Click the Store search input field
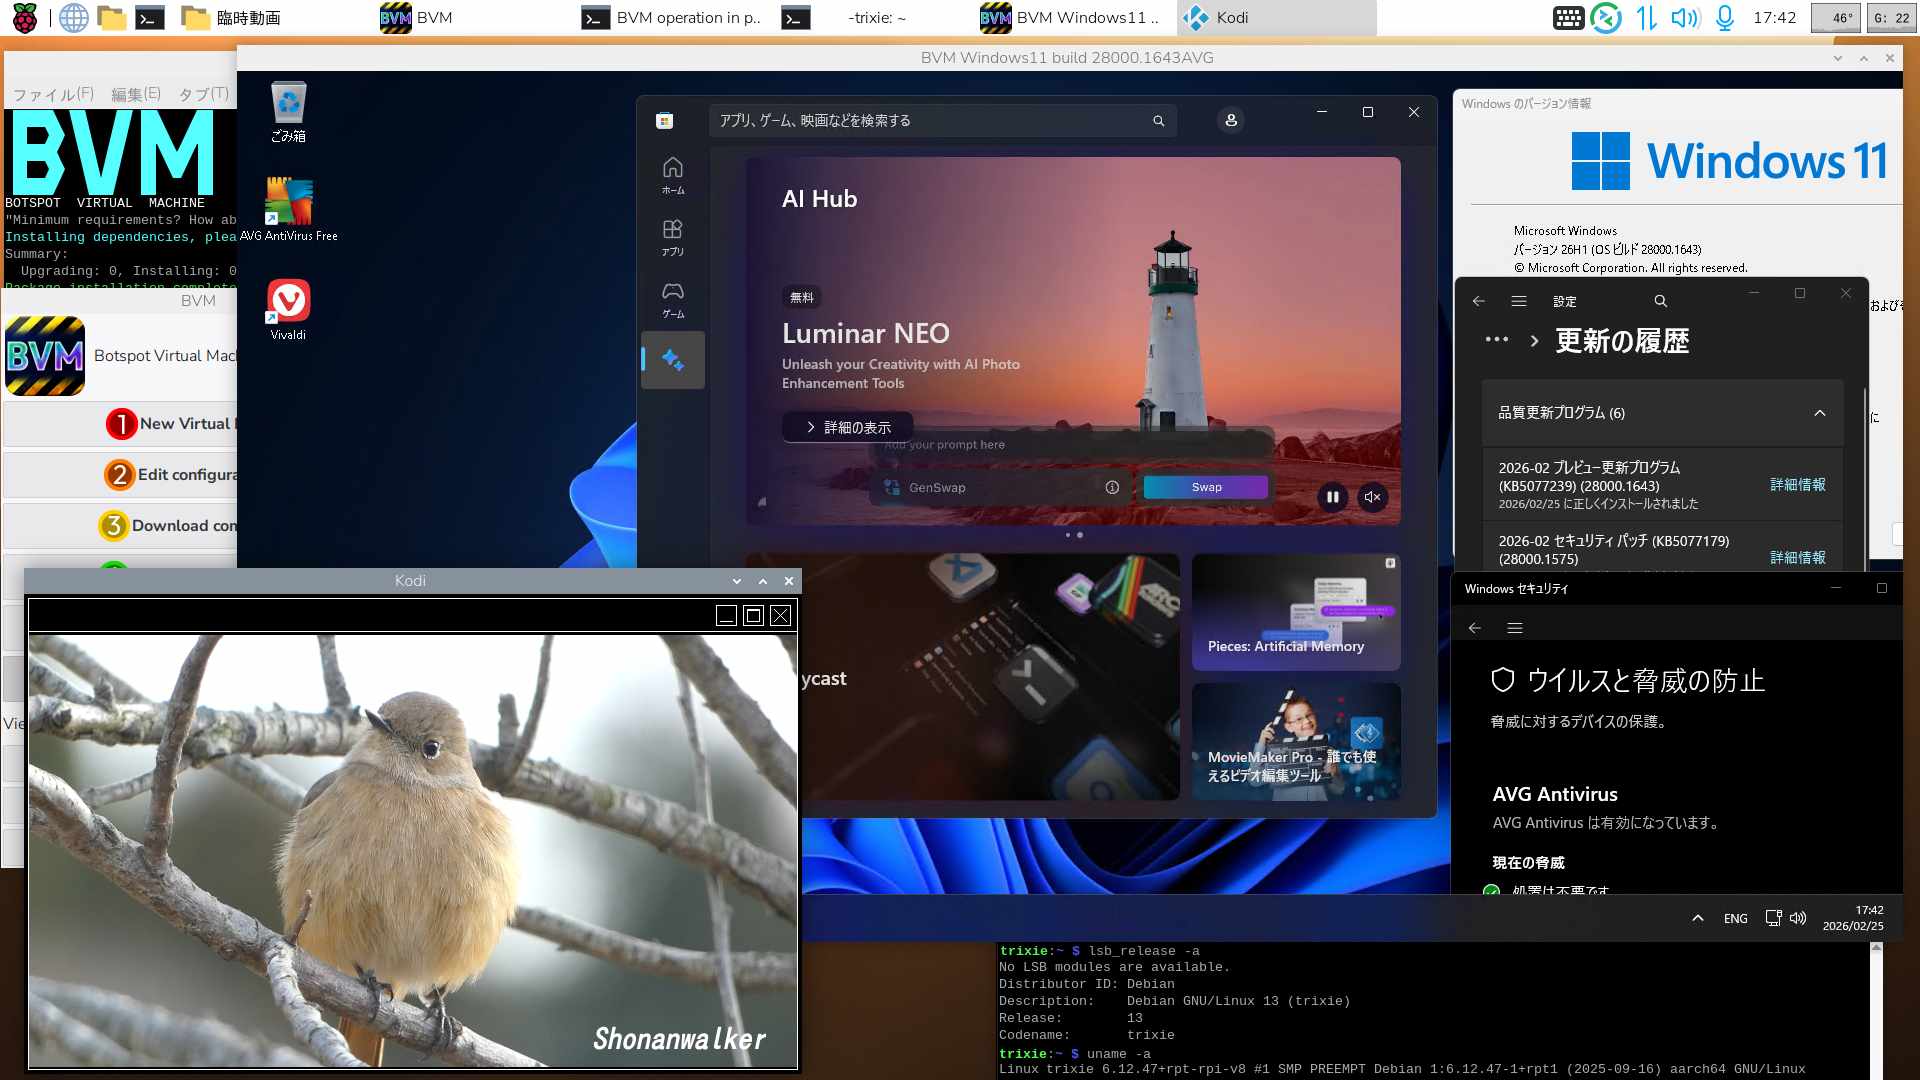The height and width of the screenshot is (1080, 1920). pos(930,120)
